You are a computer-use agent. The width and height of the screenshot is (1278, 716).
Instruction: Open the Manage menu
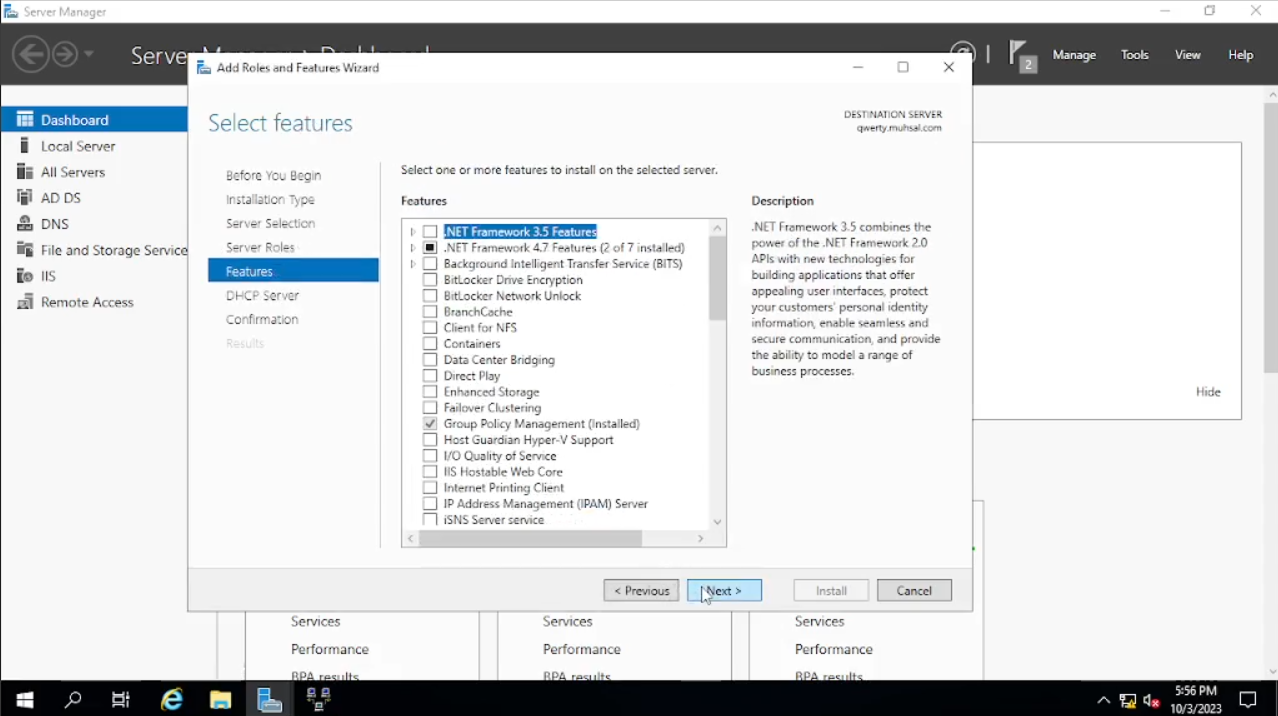pos(1074,55)
